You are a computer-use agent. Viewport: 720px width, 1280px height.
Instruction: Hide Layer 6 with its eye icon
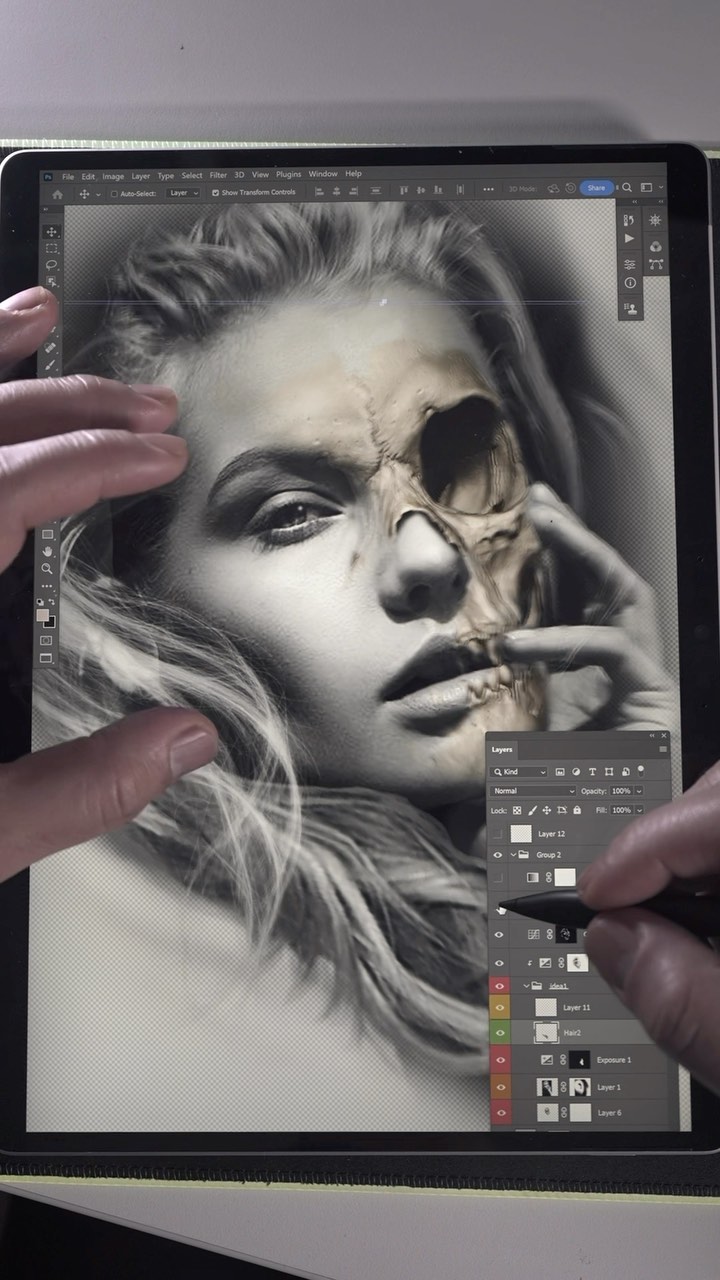[500, 1112]
